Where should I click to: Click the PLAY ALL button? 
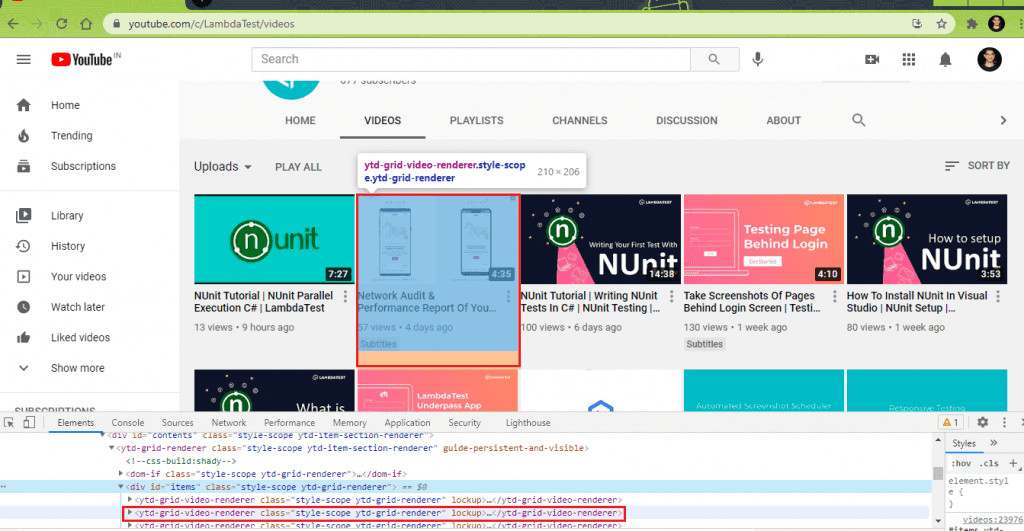coord(298,167)
